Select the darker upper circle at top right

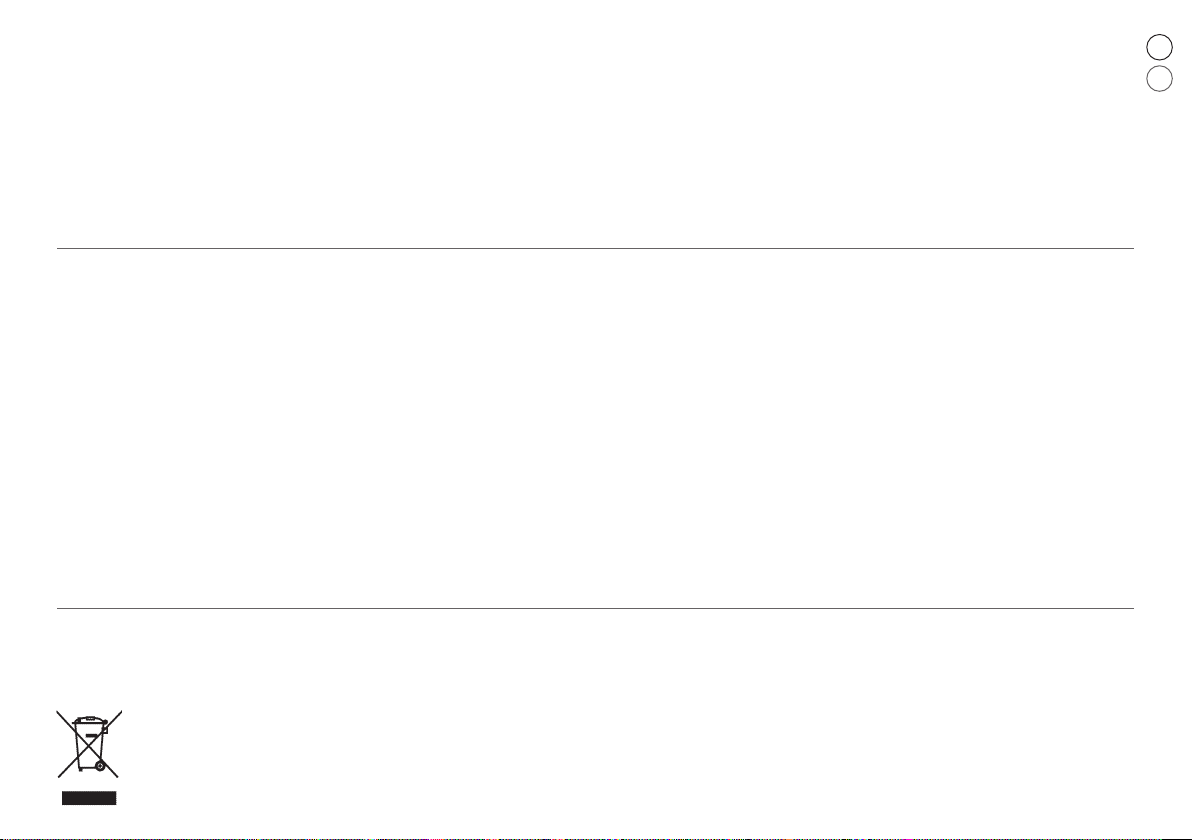(1159, 47)
